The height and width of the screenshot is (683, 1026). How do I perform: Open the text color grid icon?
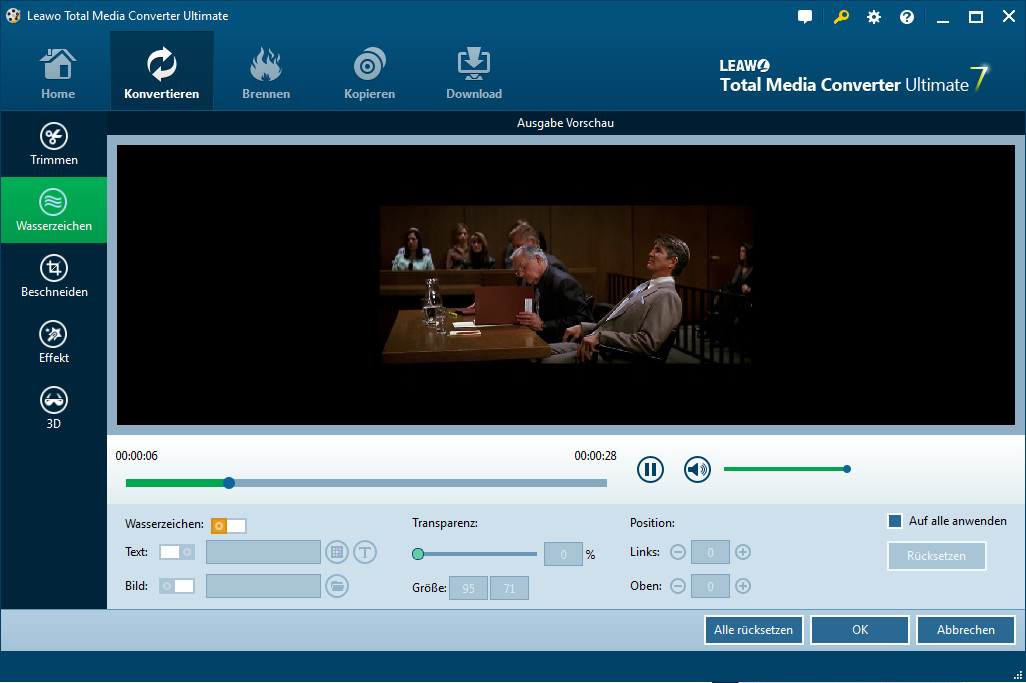337,552
